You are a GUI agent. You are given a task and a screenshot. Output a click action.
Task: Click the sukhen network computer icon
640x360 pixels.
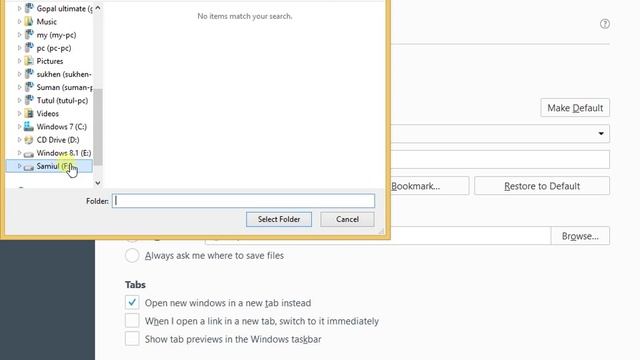[x=29, y=74]
